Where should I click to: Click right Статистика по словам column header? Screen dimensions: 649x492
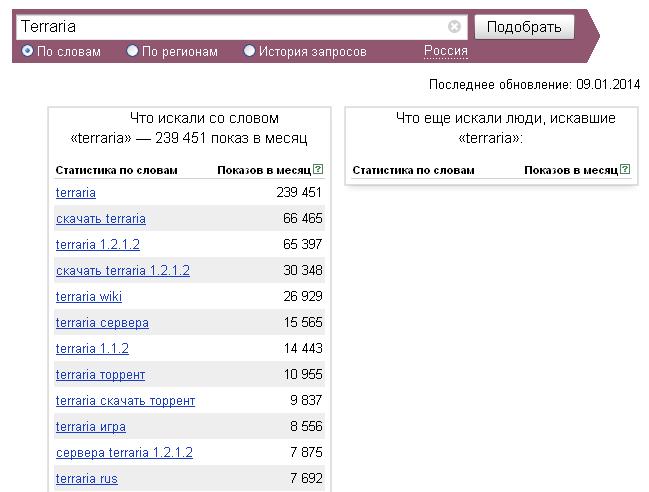click(x=413, y=170)
